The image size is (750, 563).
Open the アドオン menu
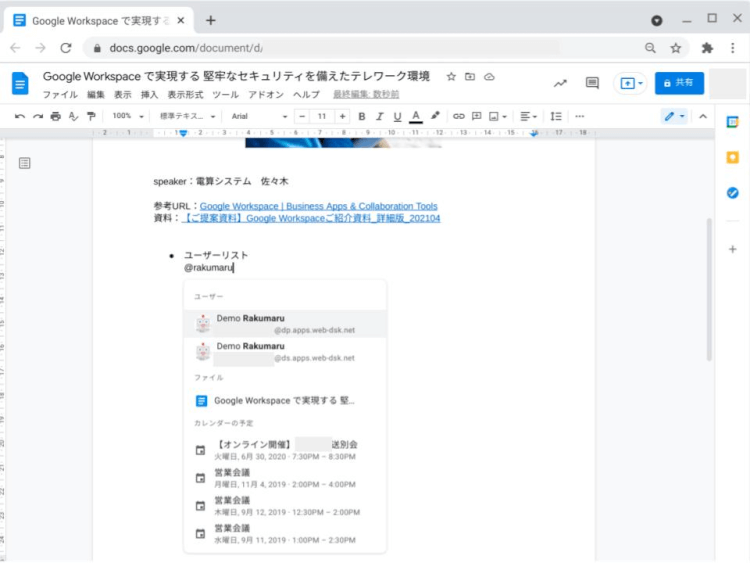click(266, 95)
